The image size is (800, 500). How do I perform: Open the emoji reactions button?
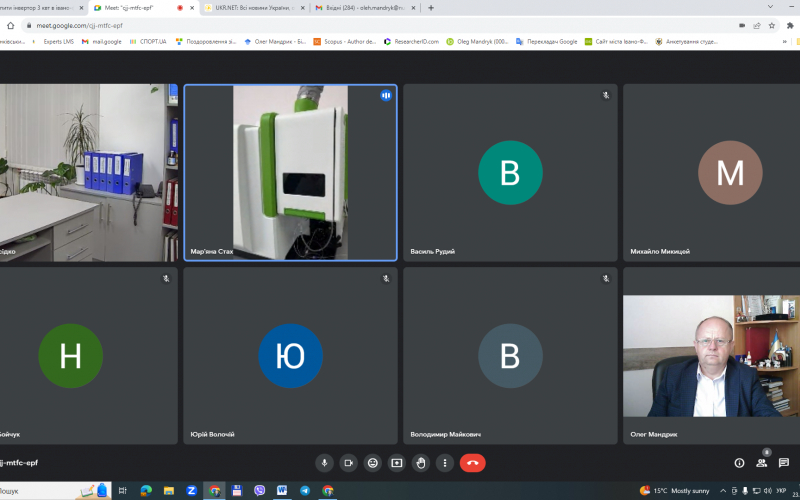pyautogui.click(x=373, y=463)
